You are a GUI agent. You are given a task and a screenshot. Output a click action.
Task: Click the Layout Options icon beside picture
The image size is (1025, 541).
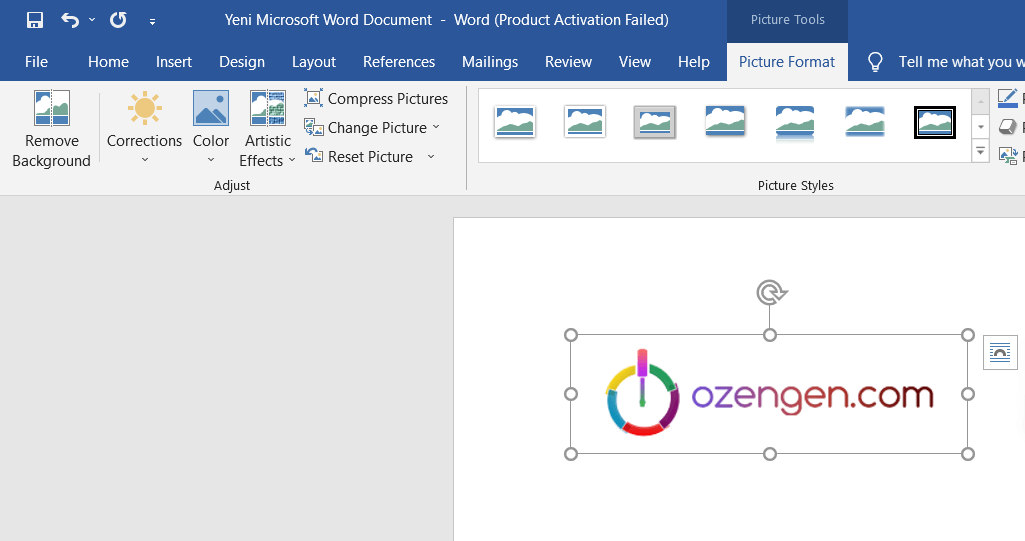tap(1000, 352)
